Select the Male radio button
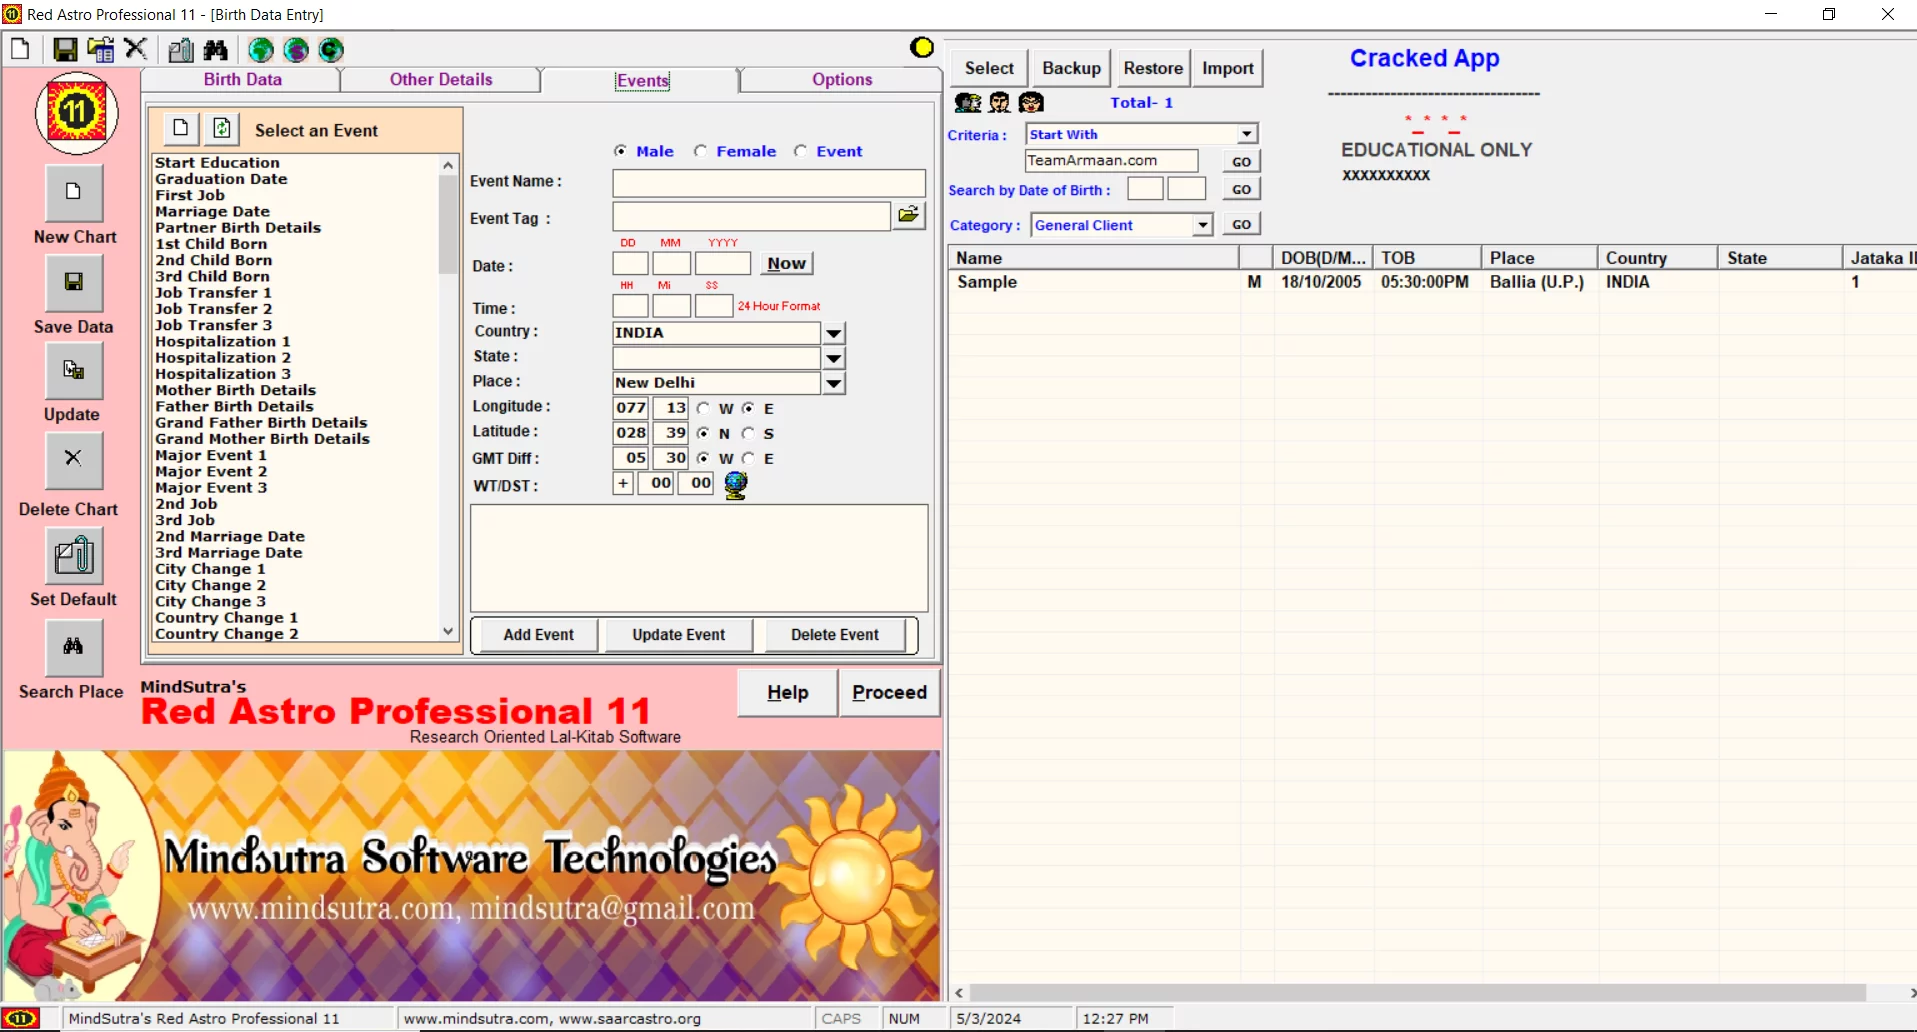Screen dimensions: 1917x1032 click(621, 151)
